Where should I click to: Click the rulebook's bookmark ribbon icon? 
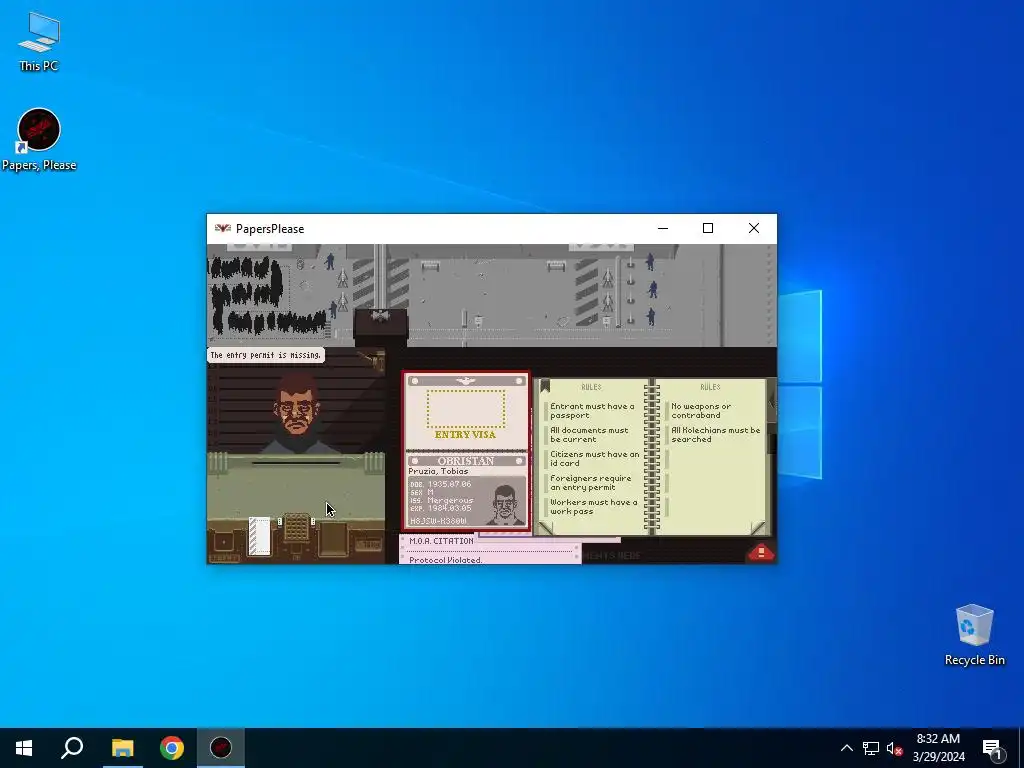pos(545,386)
